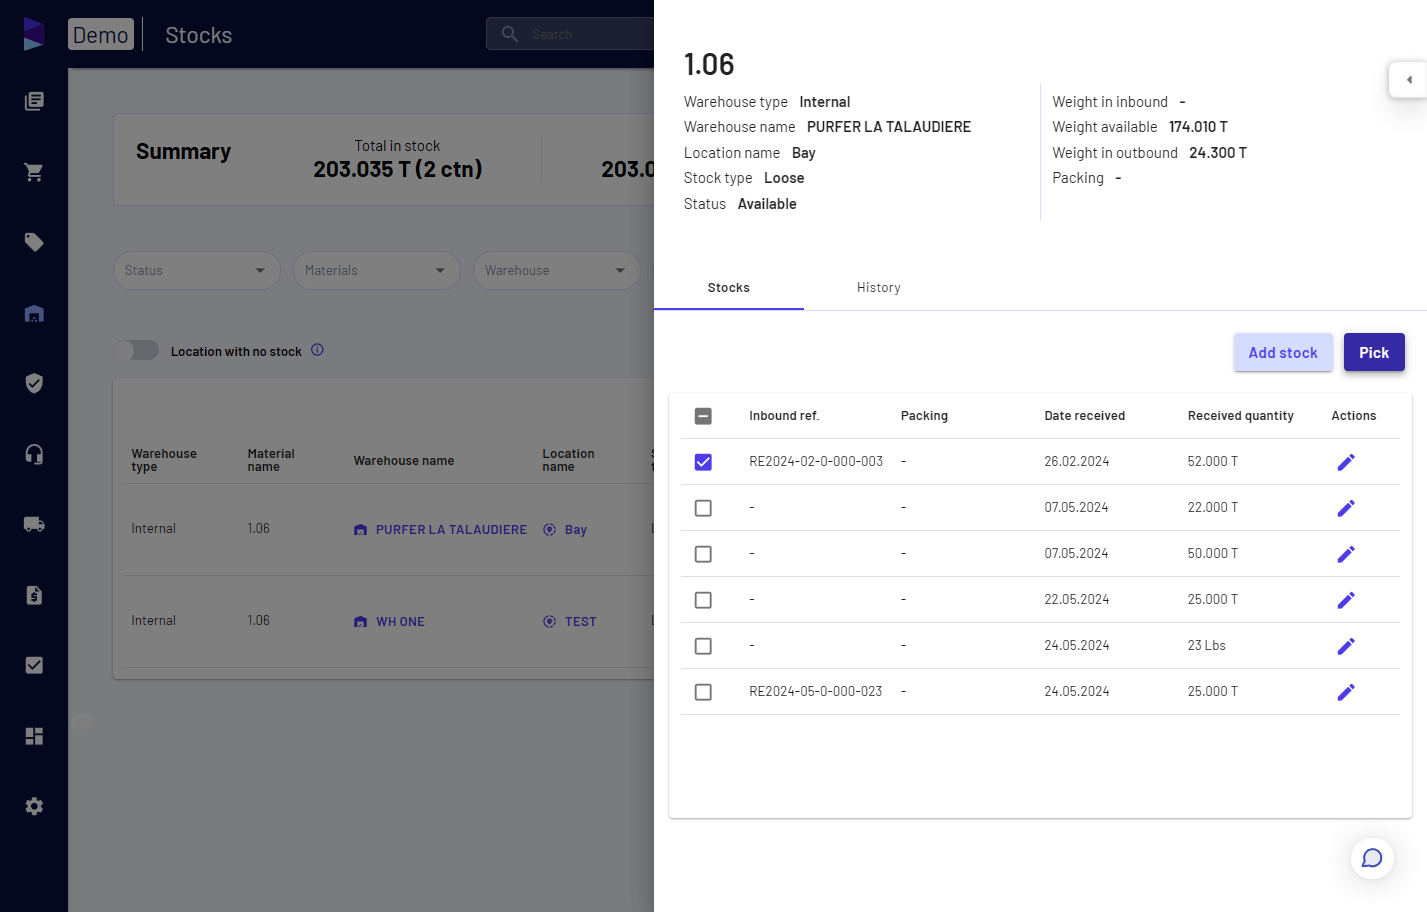Click the Demo workspace label
Screen dimensions: 1427x912
point(101,35)
